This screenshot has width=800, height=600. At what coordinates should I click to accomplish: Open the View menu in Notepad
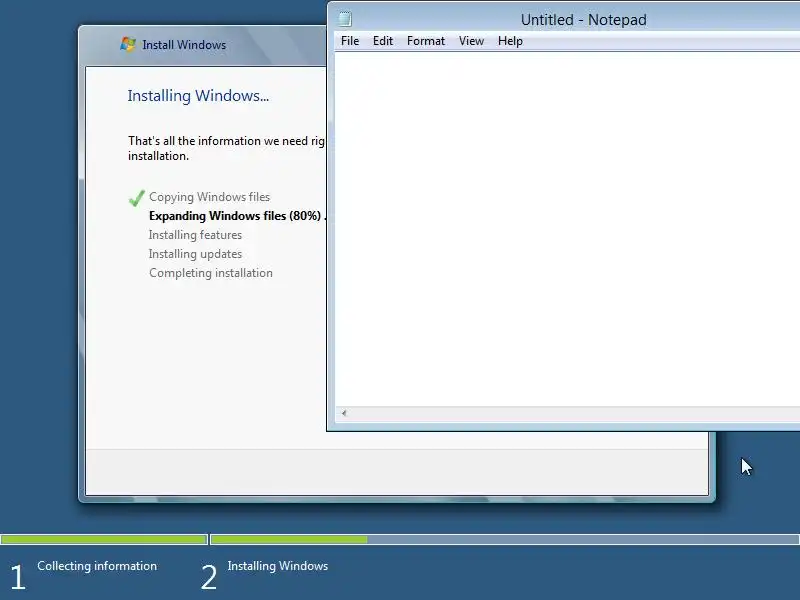tap(471, 41)
